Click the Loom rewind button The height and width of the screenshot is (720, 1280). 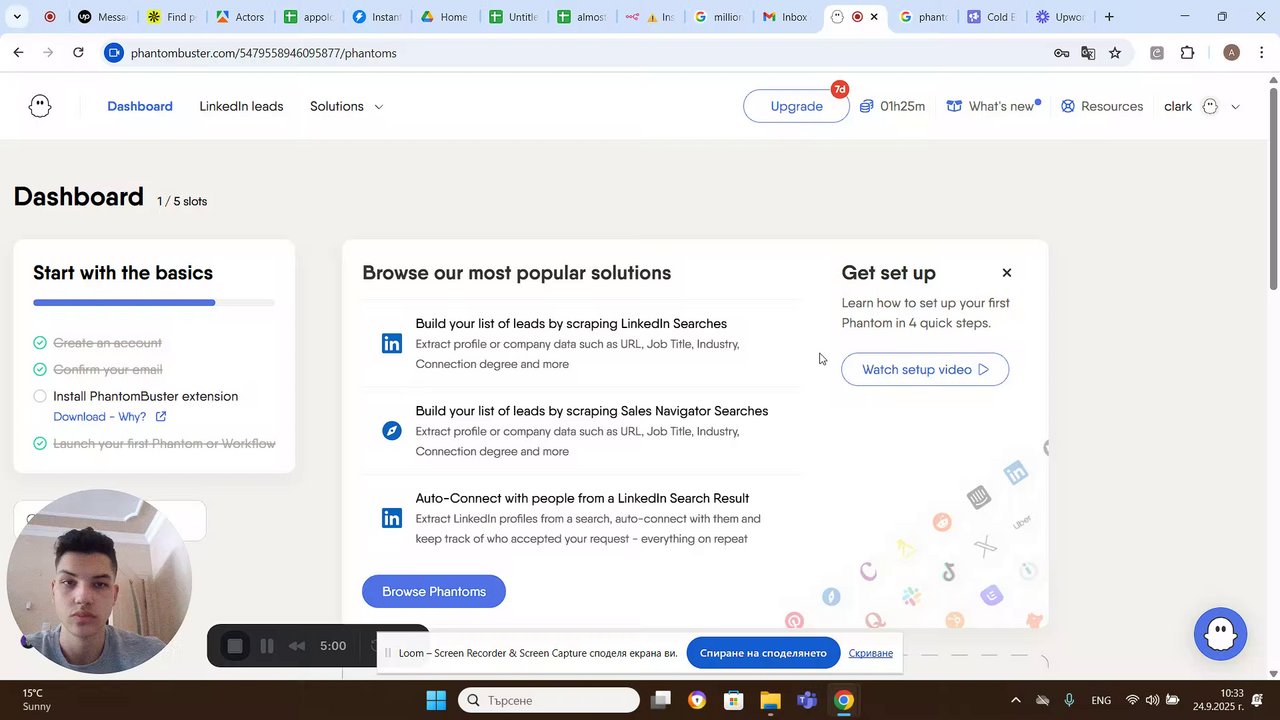[x=297, y=646]
